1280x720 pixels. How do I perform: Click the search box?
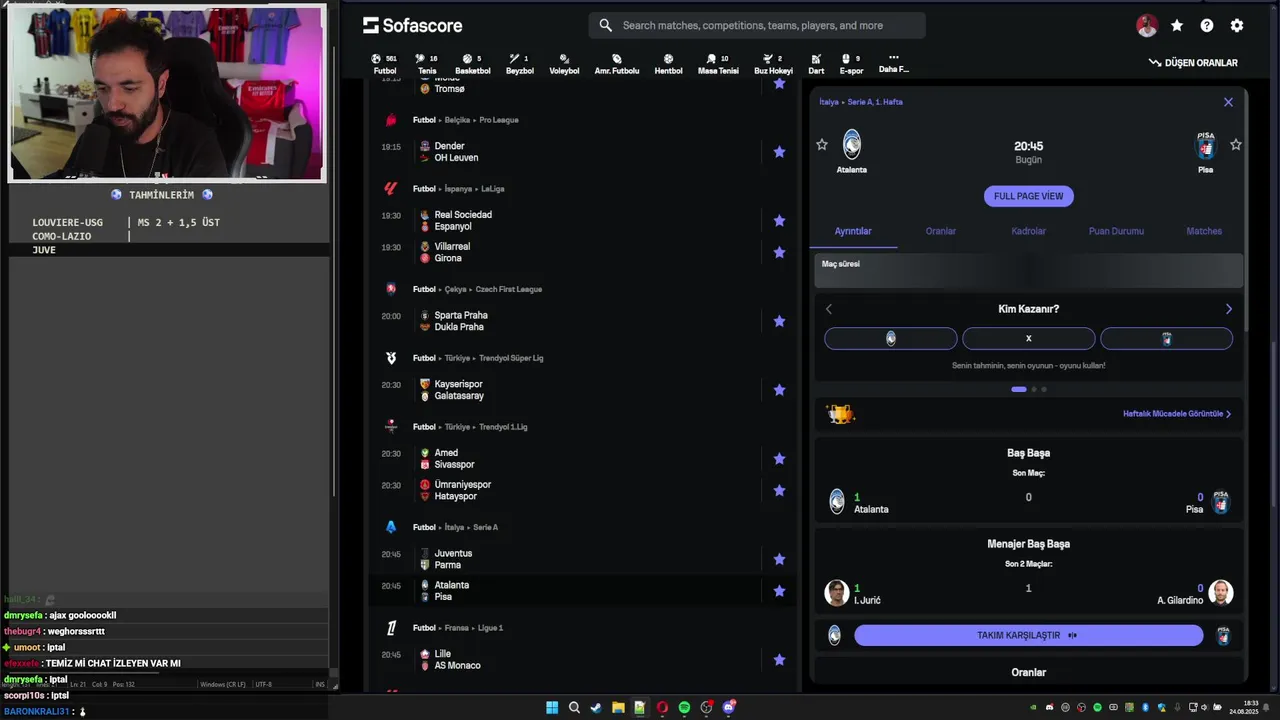[757, 25]
